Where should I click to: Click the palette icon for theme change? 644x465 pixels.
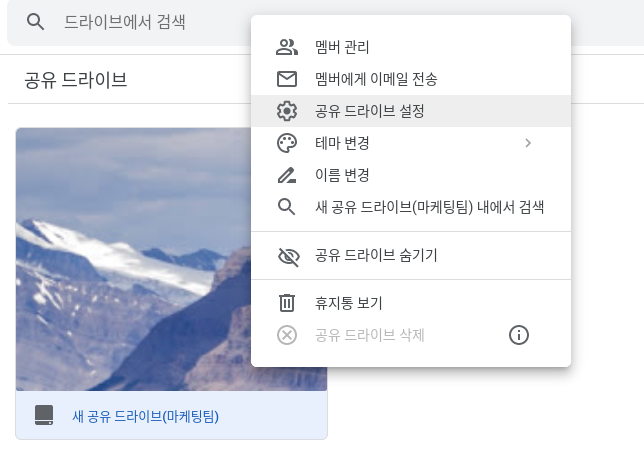pyautogui.click(x=287, y=143)
